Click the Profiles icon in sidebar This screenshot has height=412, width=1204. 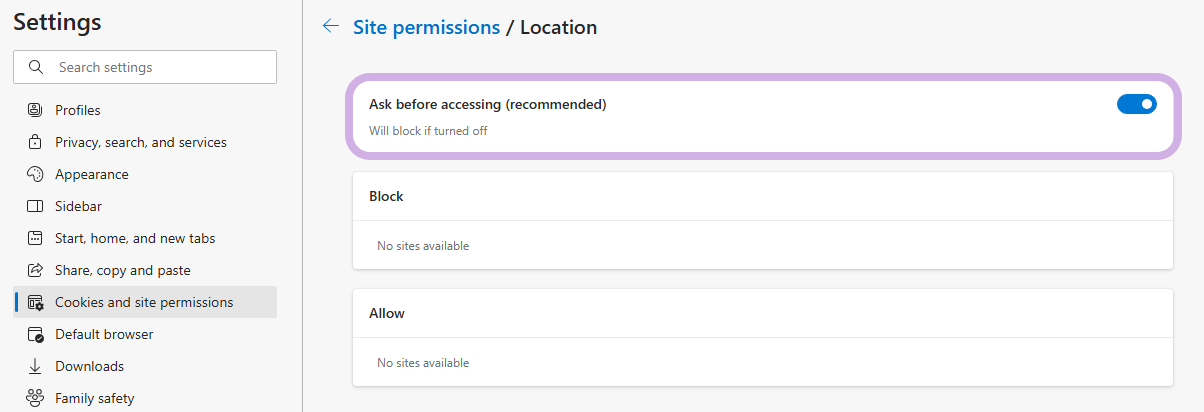(x=35, y=110)
